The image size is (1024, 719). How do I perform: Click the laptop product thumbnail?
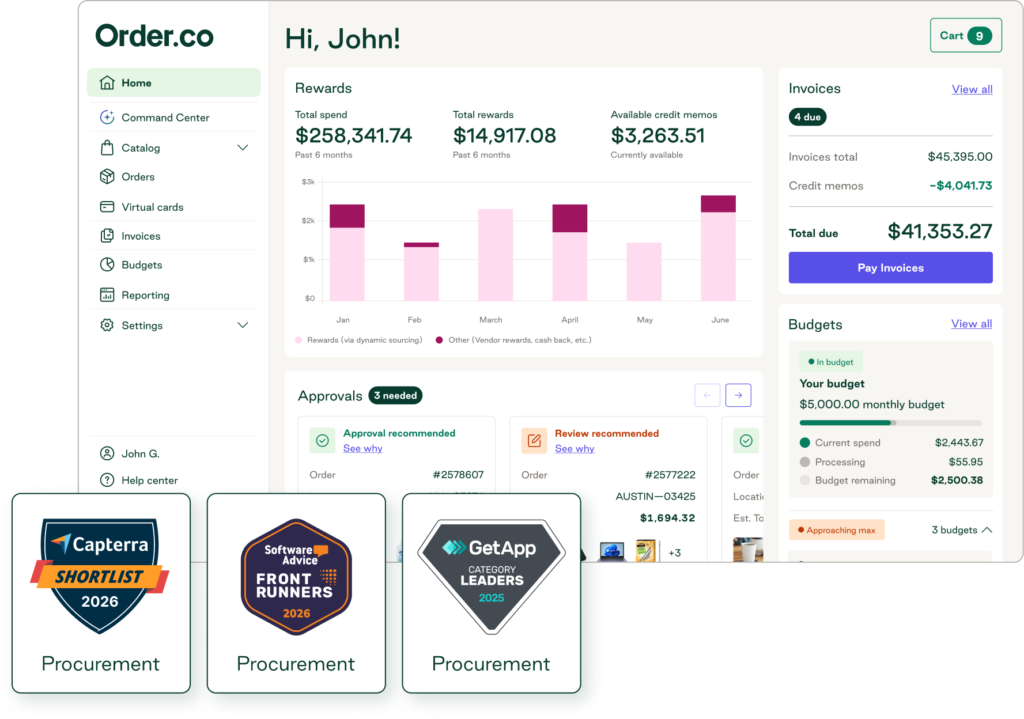point(612,551)
